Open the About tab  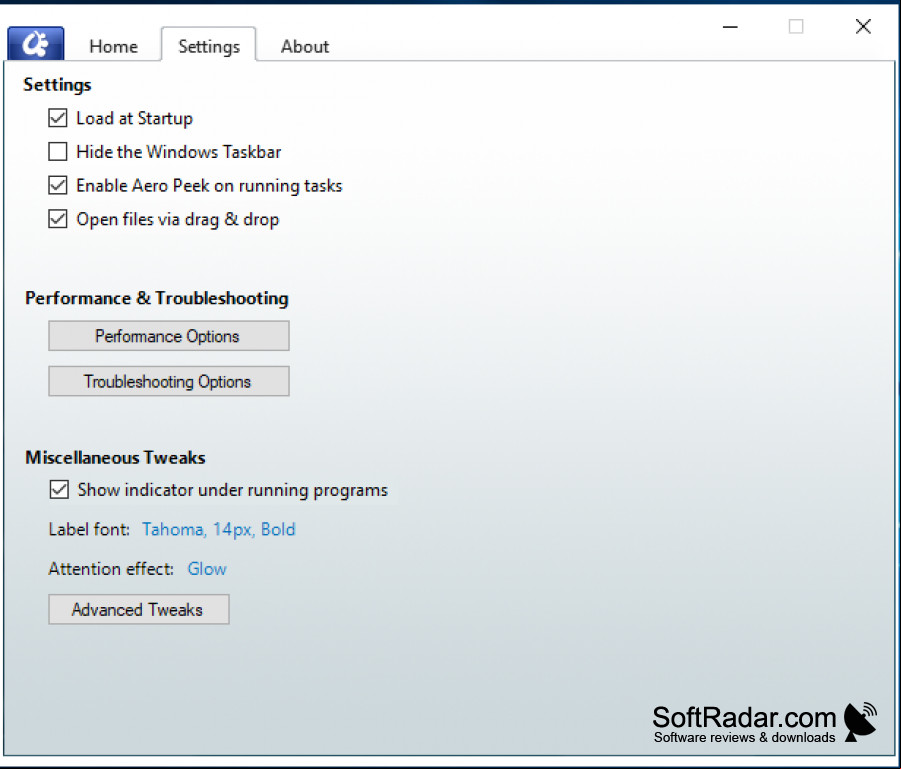[x=305, y=46]
